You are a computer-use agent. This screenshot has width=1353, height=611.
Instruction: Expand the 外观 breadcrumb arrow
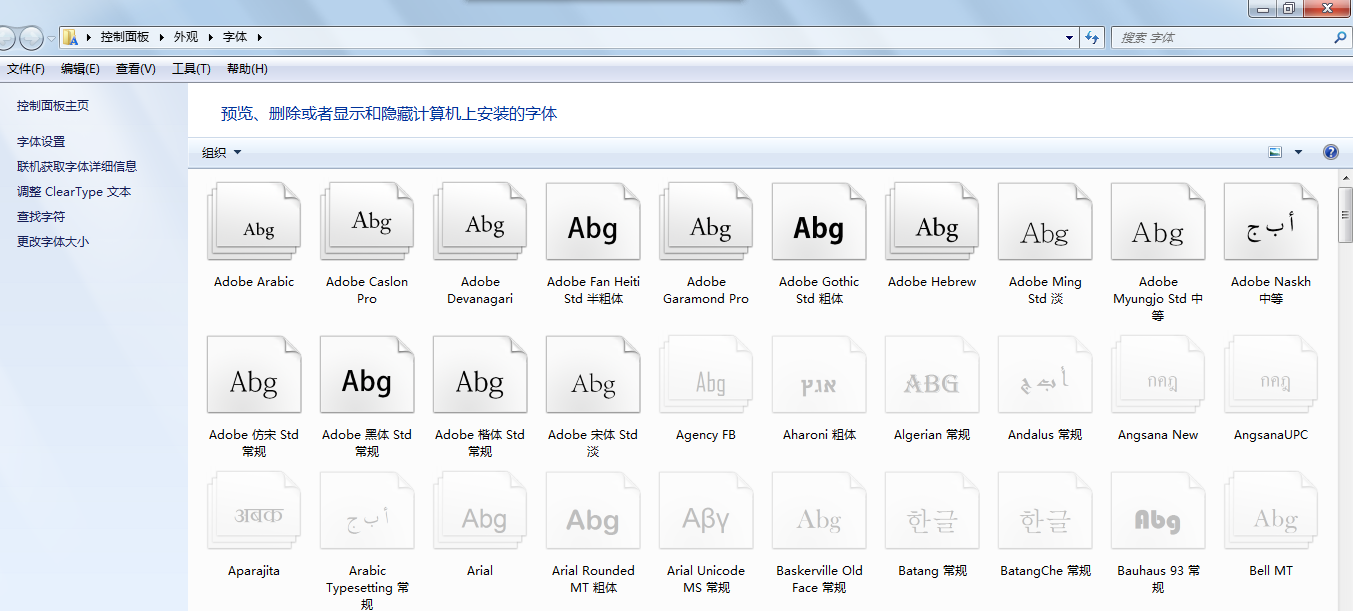click(211, 37)
